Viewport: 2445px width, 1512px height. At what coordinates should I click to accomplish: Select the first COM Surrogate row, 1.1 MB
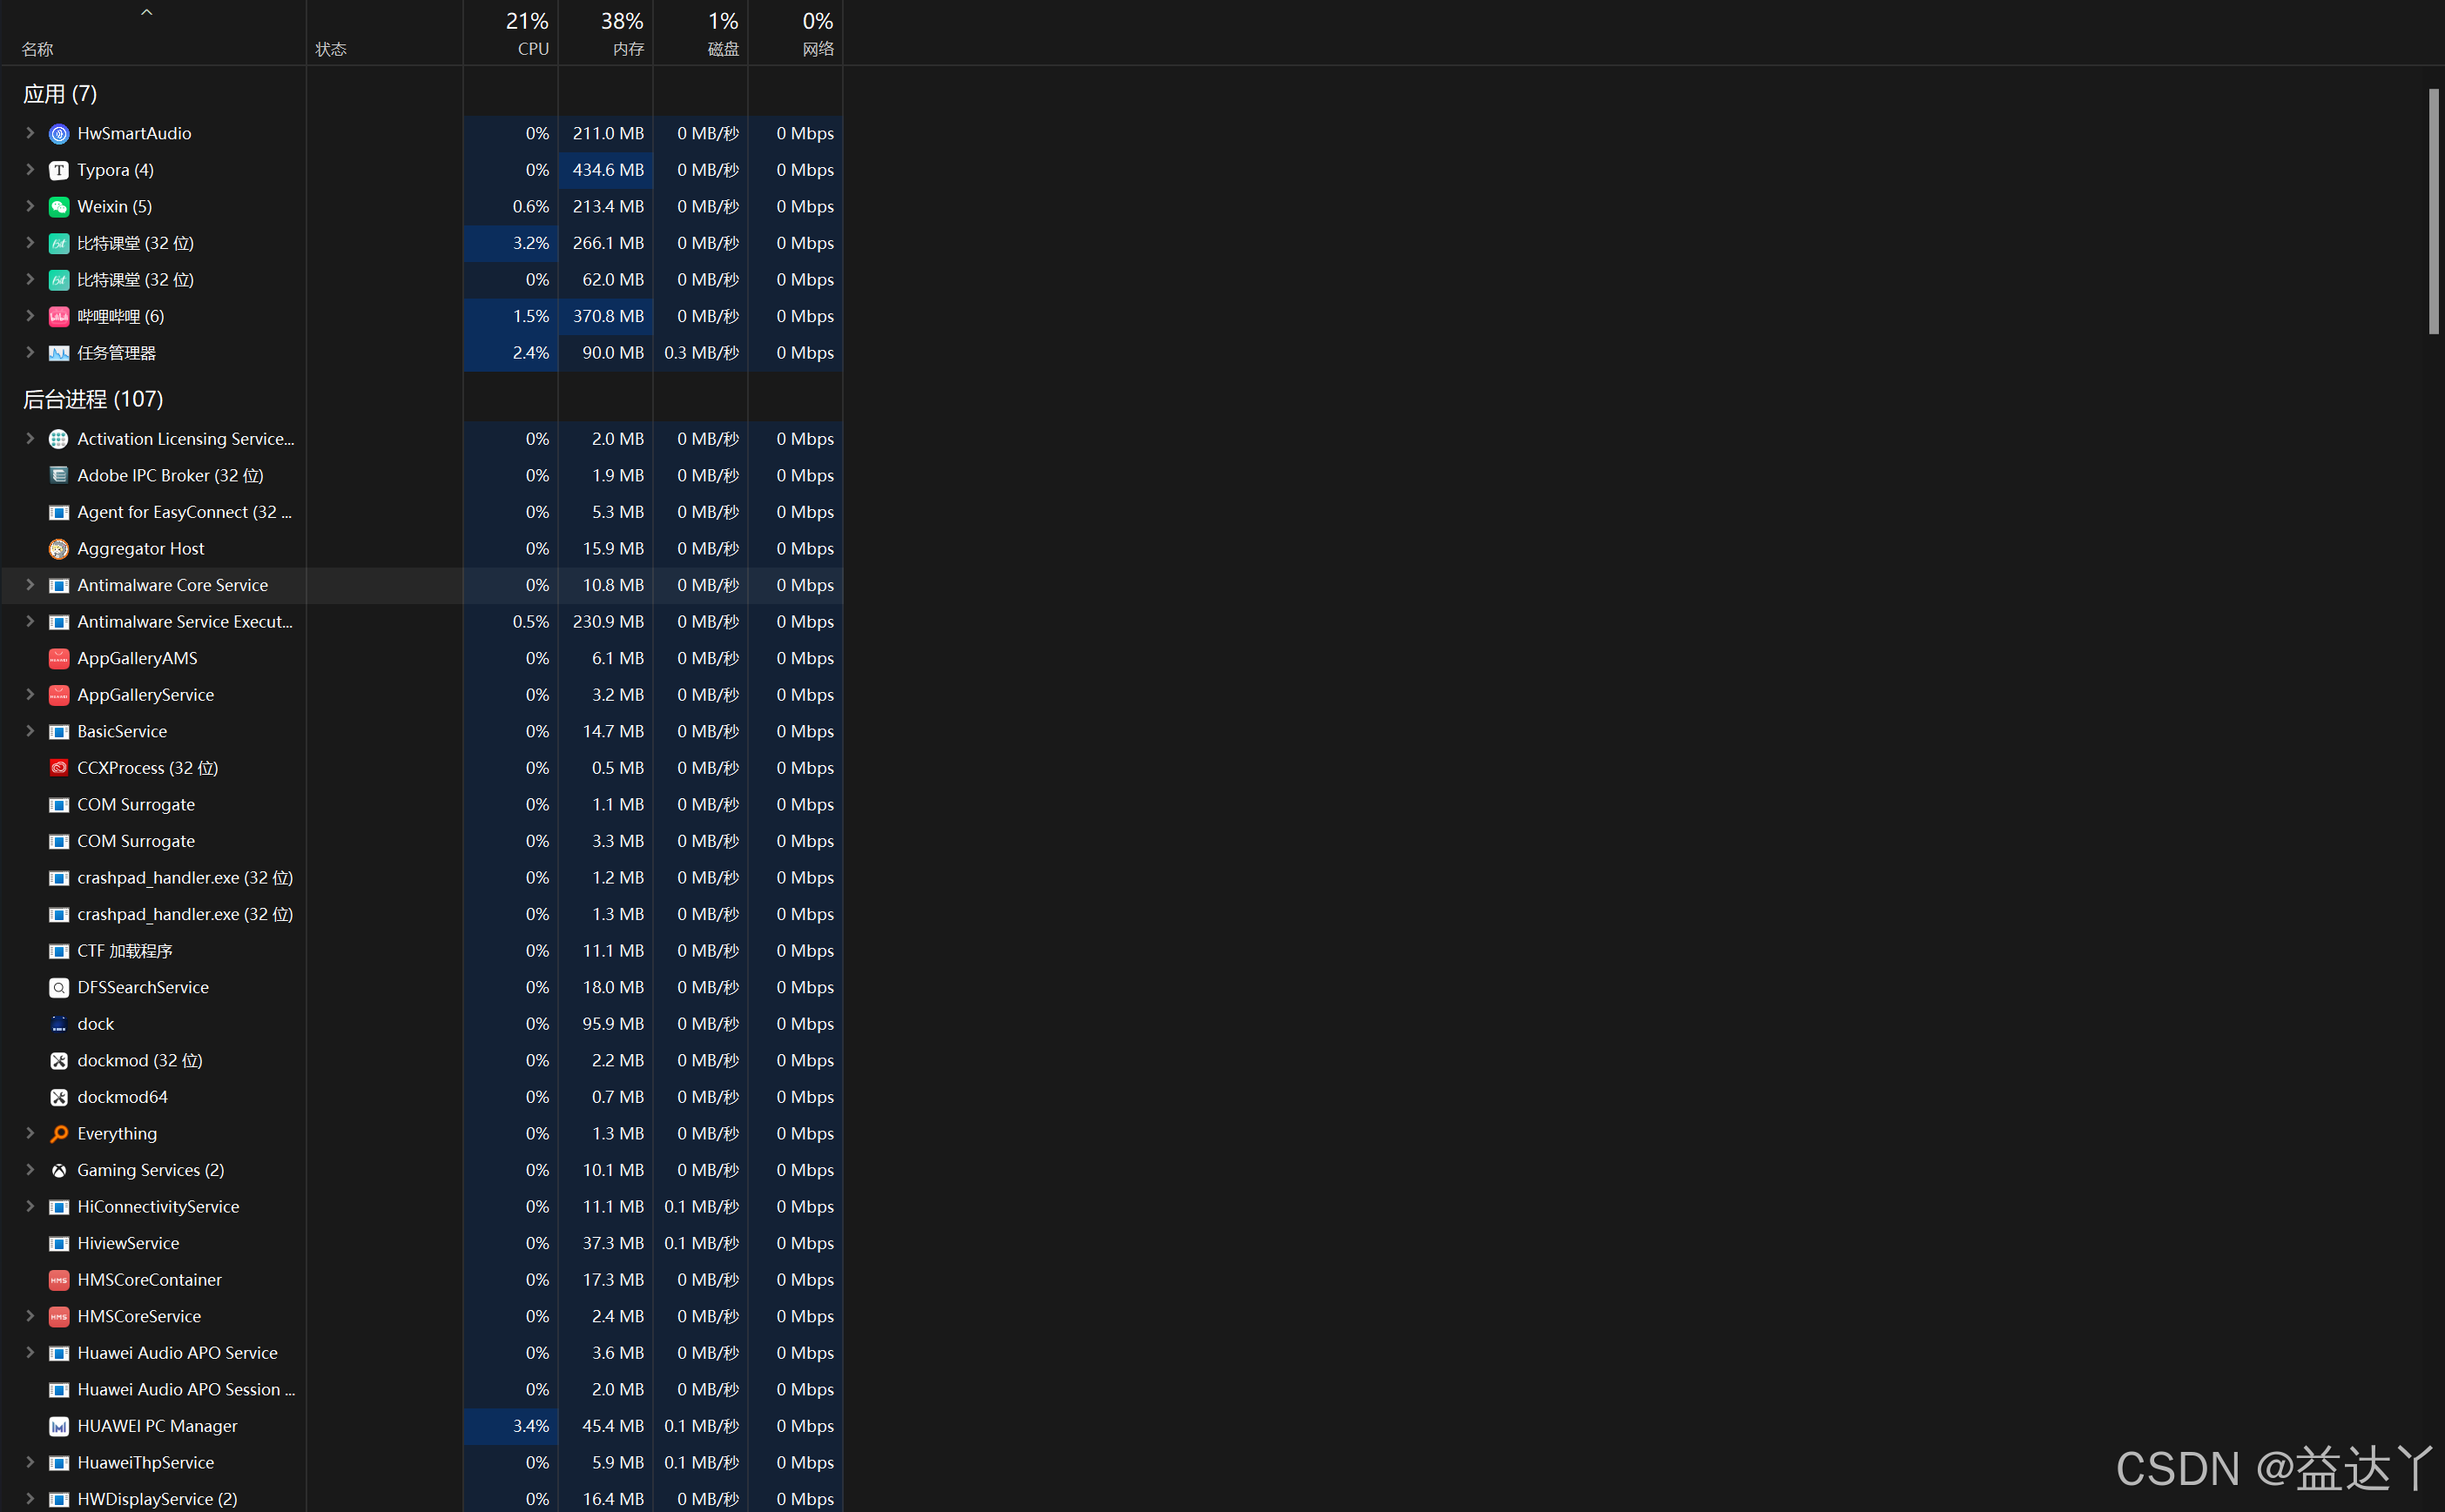click(422, 805)
